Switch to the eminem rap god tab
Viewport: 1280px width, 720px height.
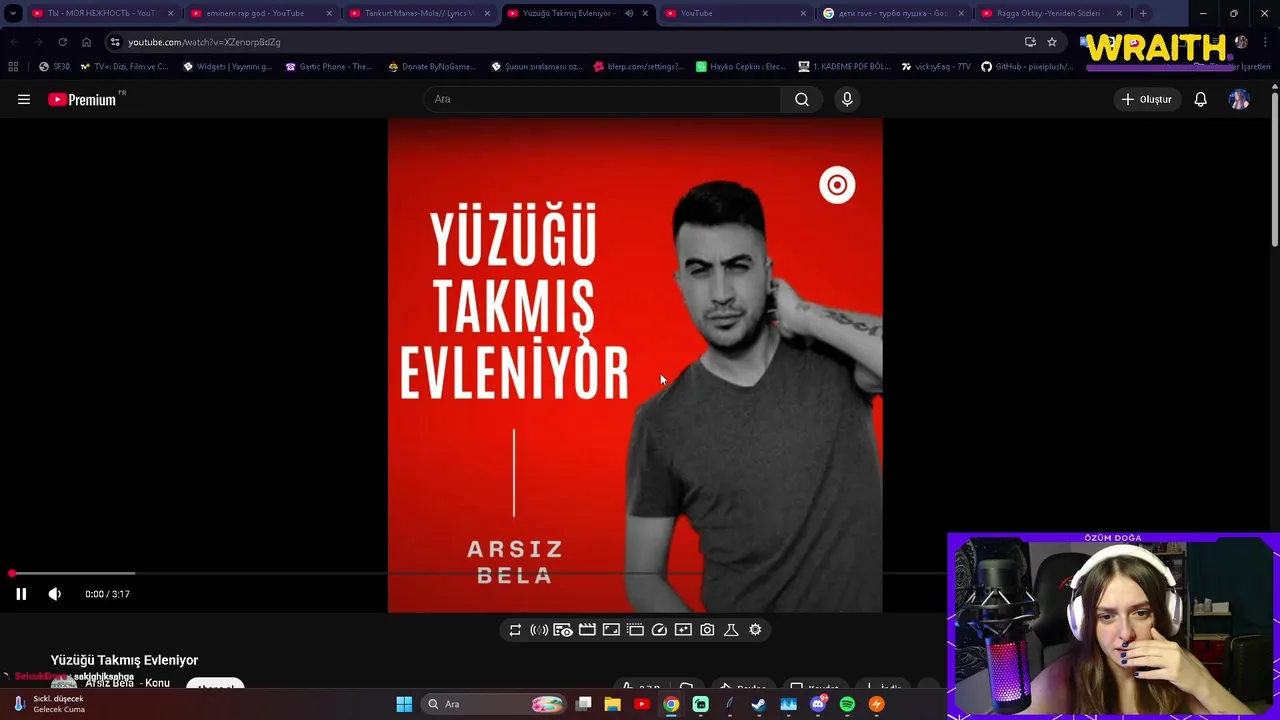click(260, 13)
